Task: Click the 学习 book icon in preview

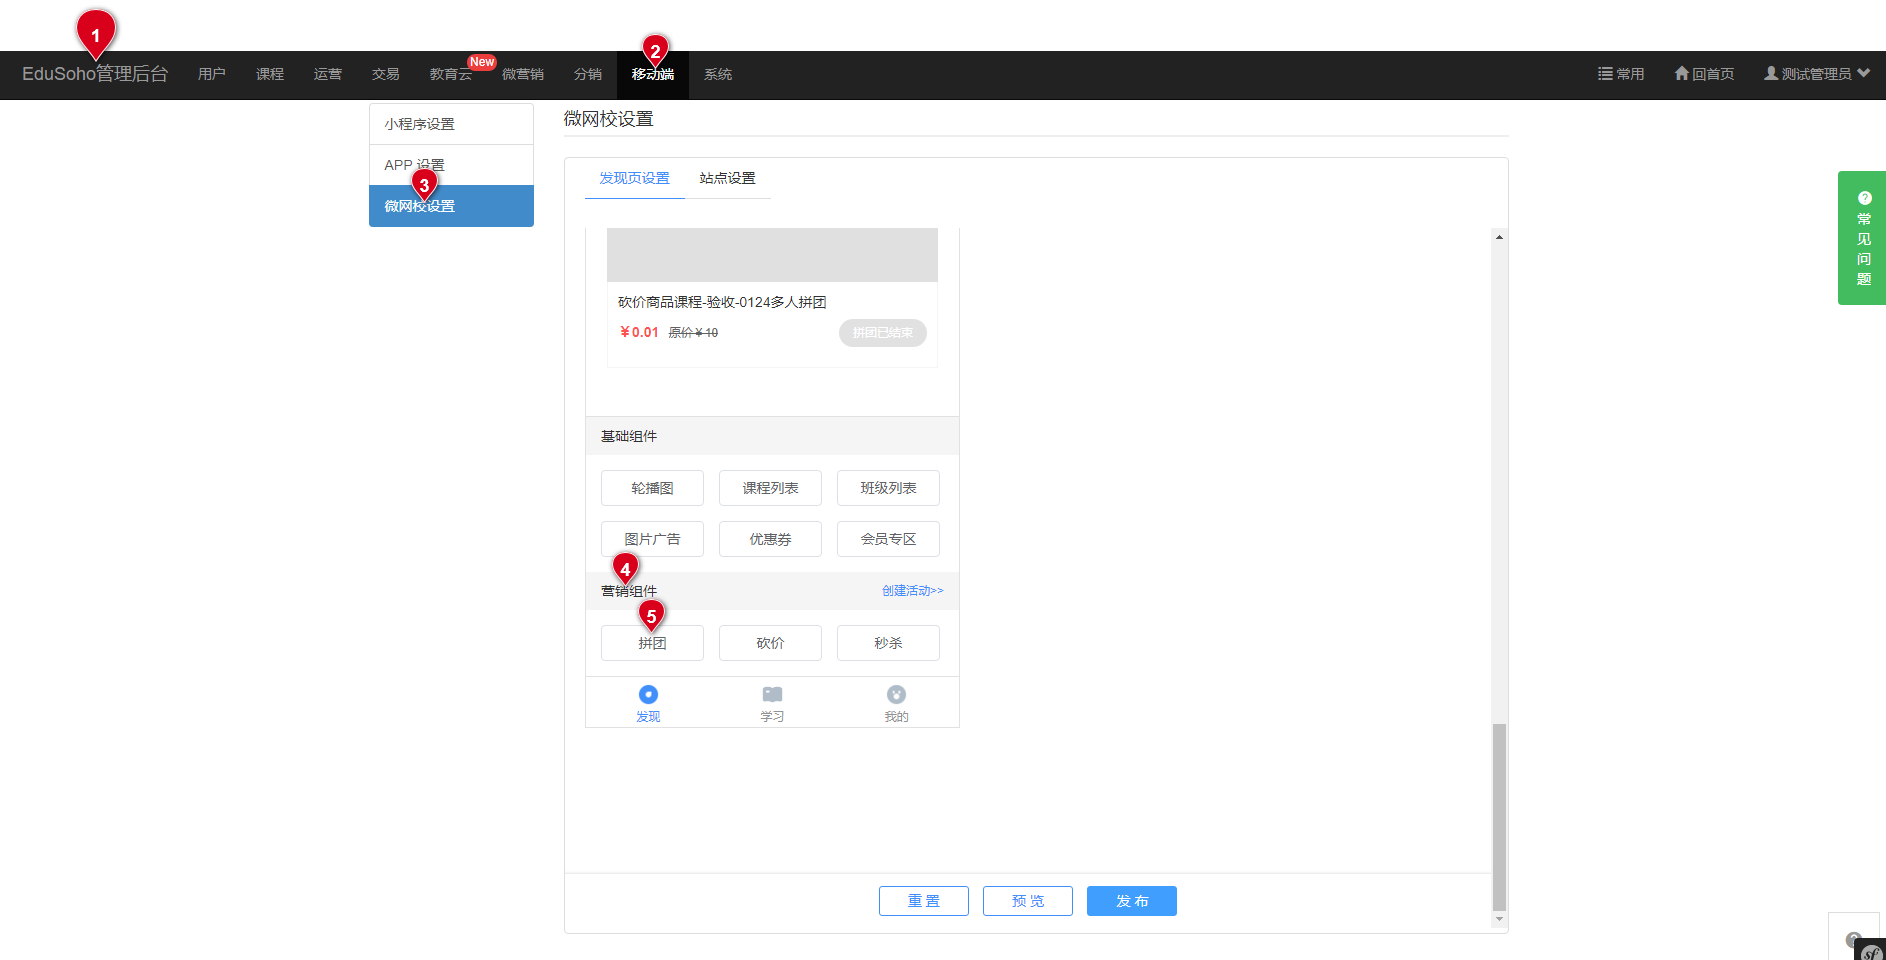Action: [x=772, y=695]
